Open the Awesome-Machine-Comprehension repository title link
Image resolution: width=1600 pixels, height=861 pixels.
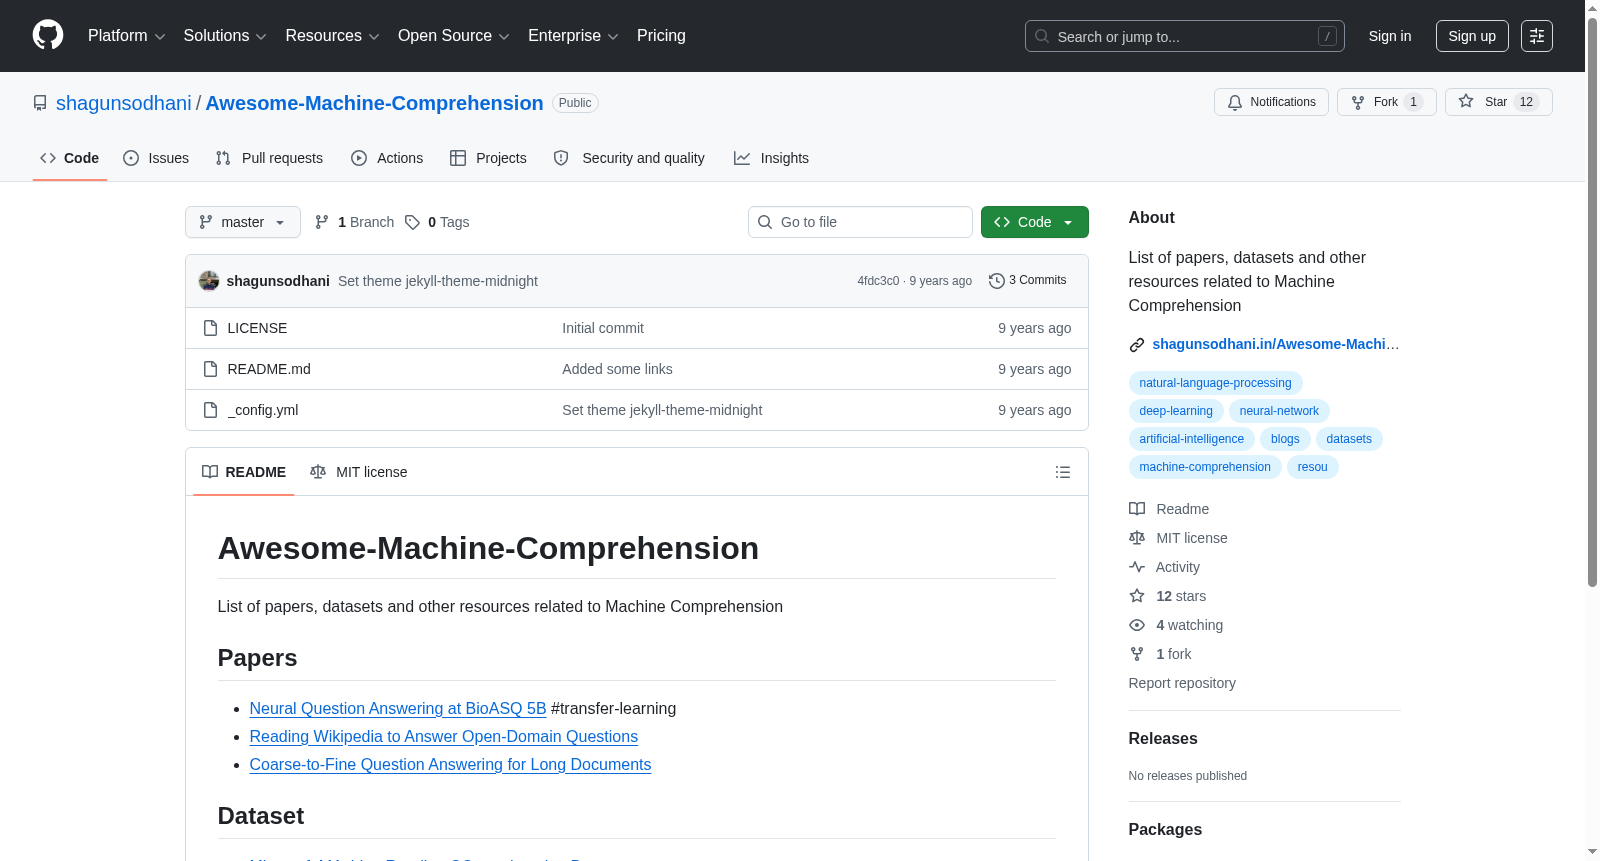pyautogui.click(x=374, y=103)
